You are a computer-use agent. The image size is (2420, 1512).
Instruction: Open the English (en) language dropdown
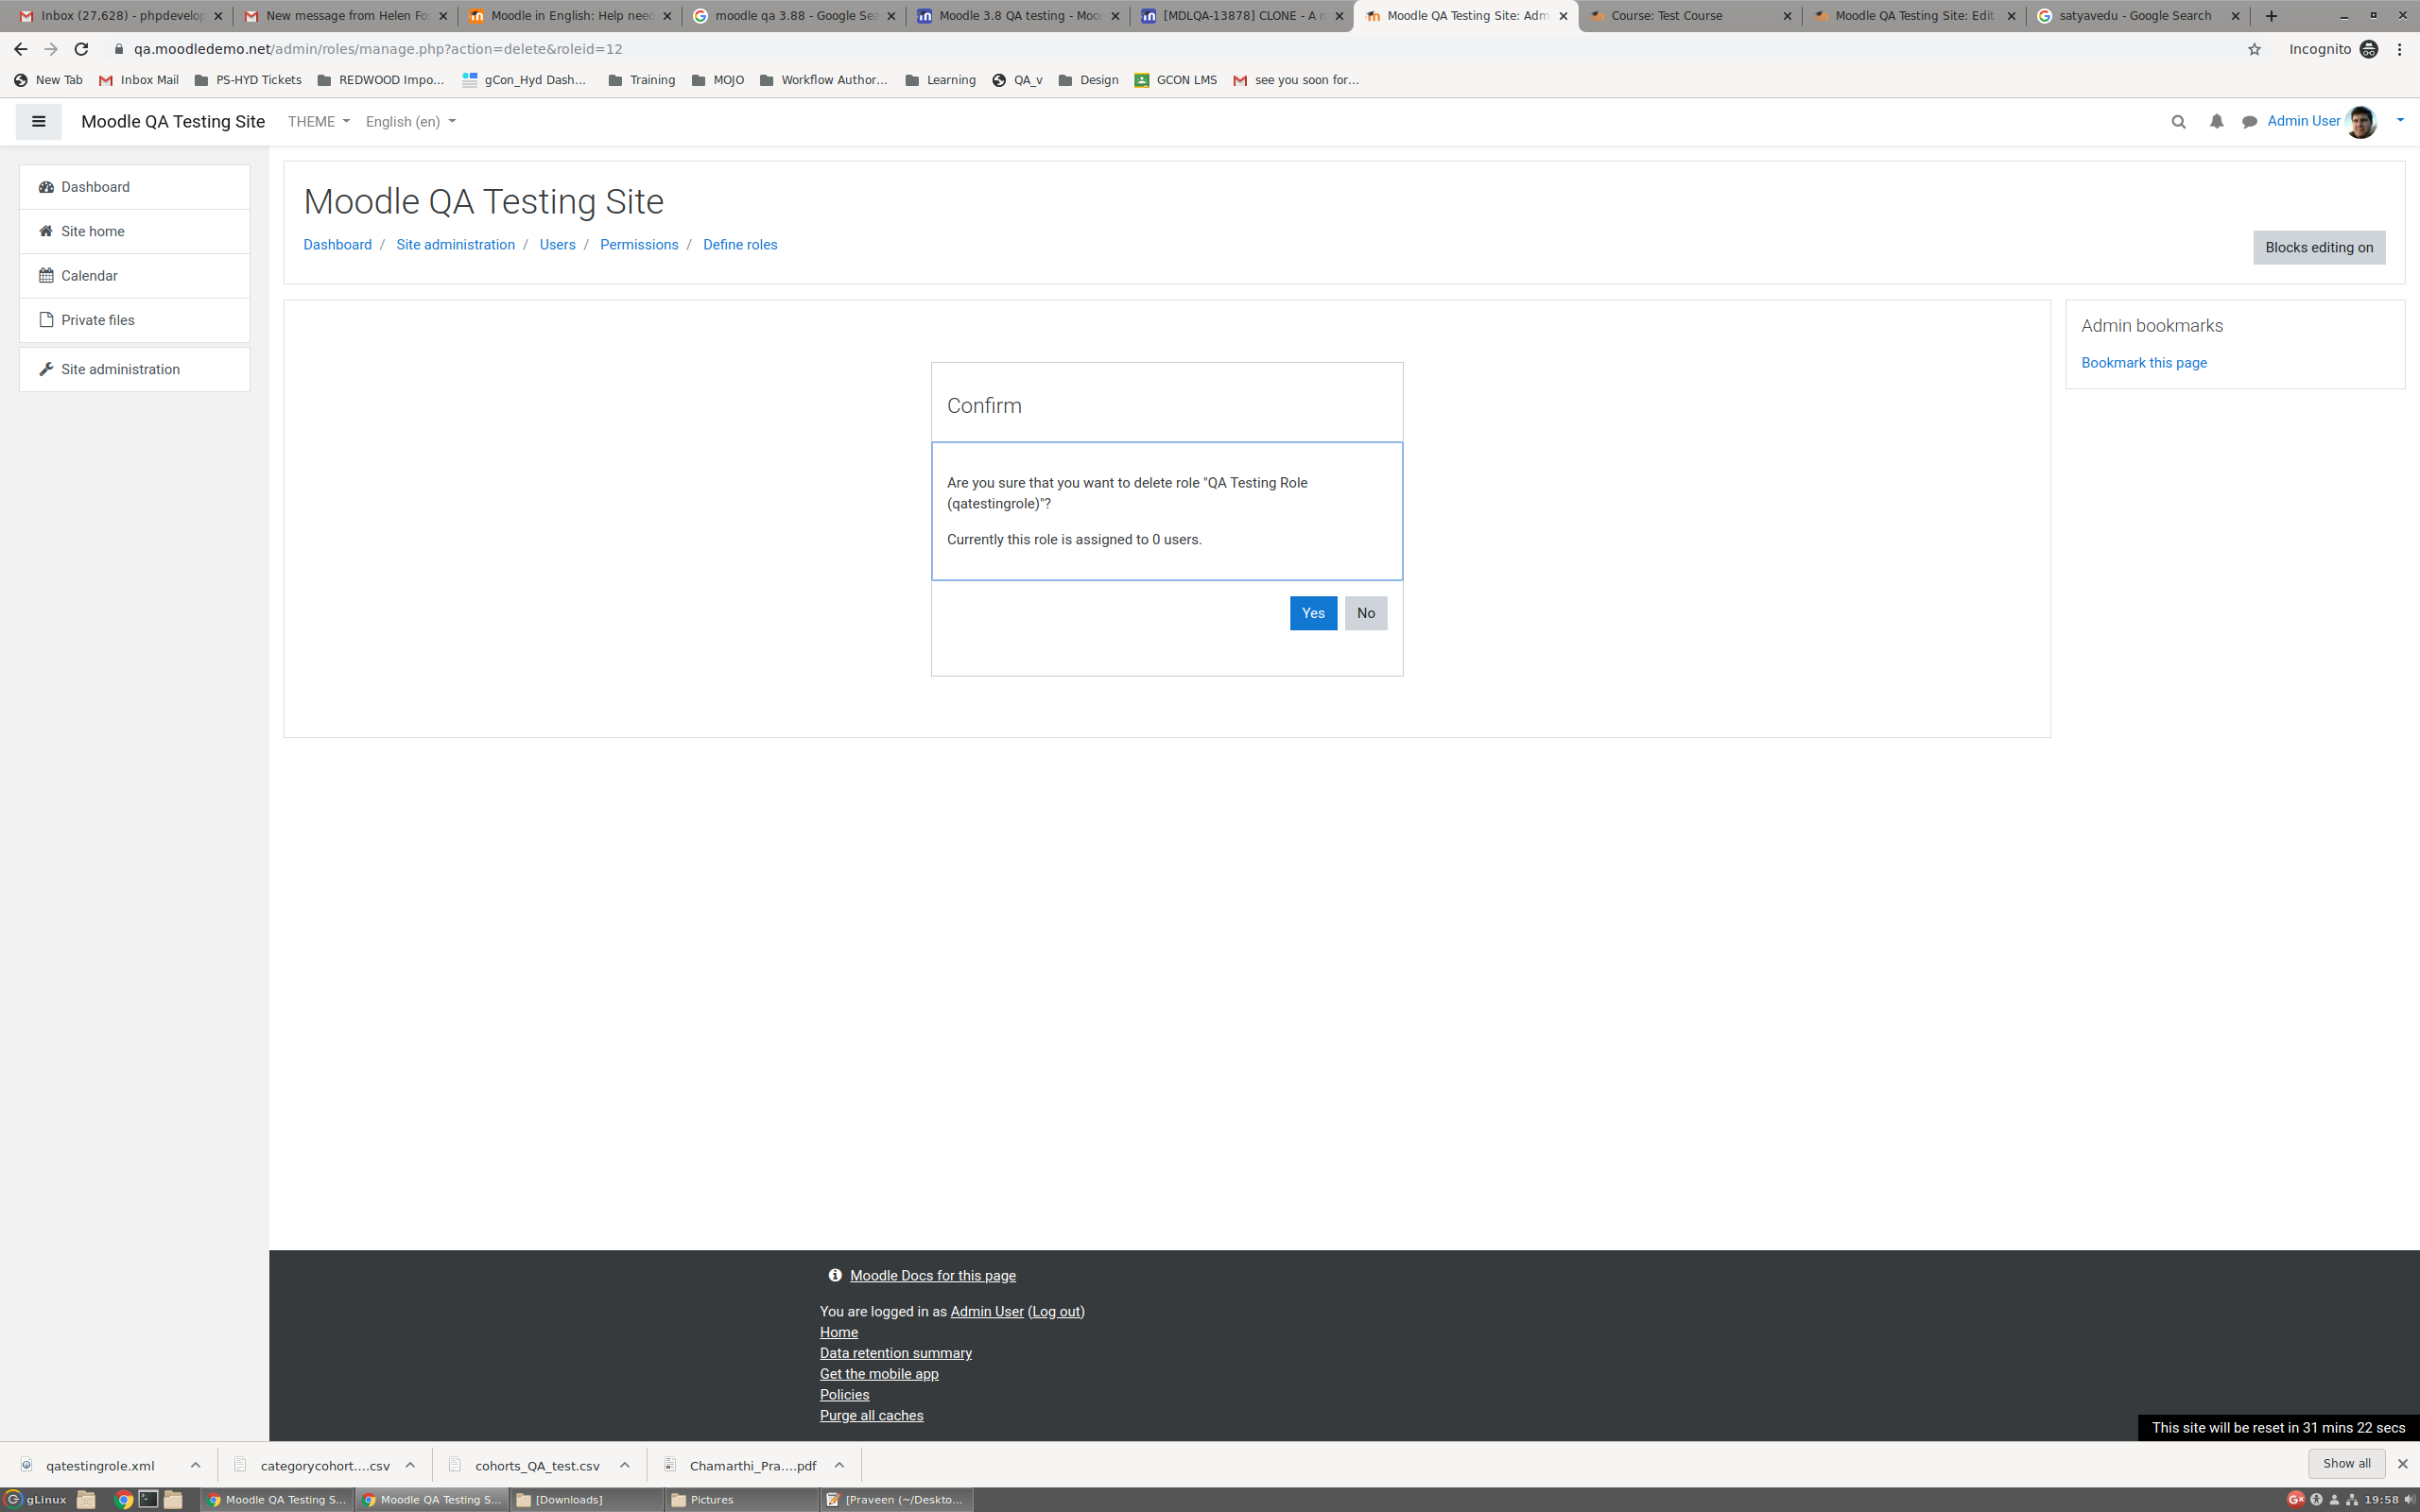410,122
